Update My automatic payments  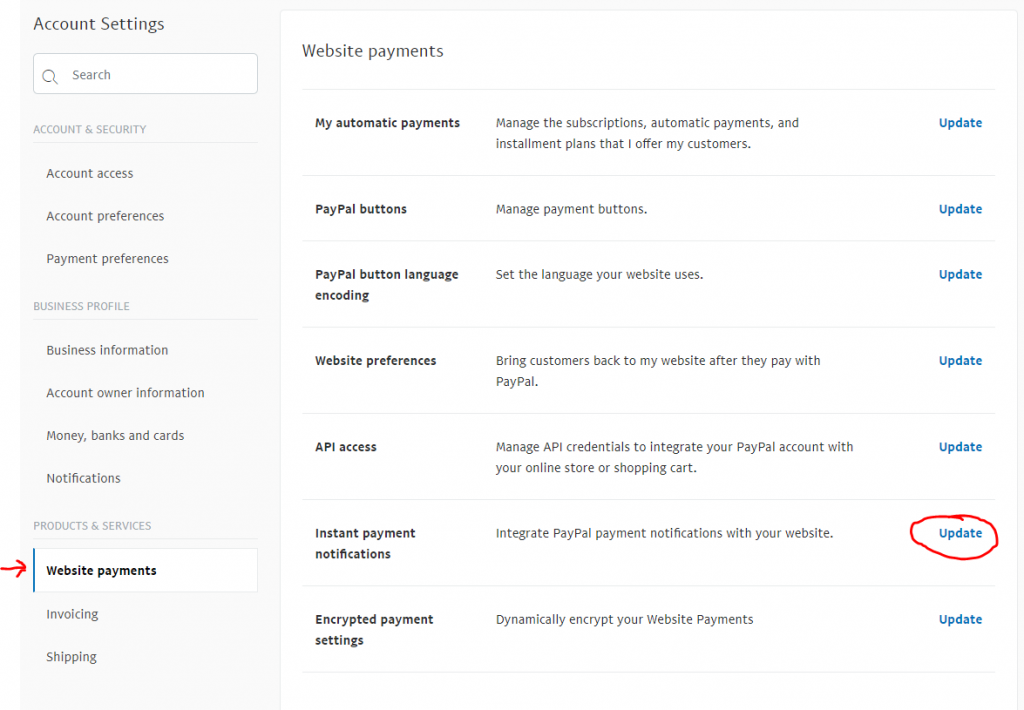point(960,123)
